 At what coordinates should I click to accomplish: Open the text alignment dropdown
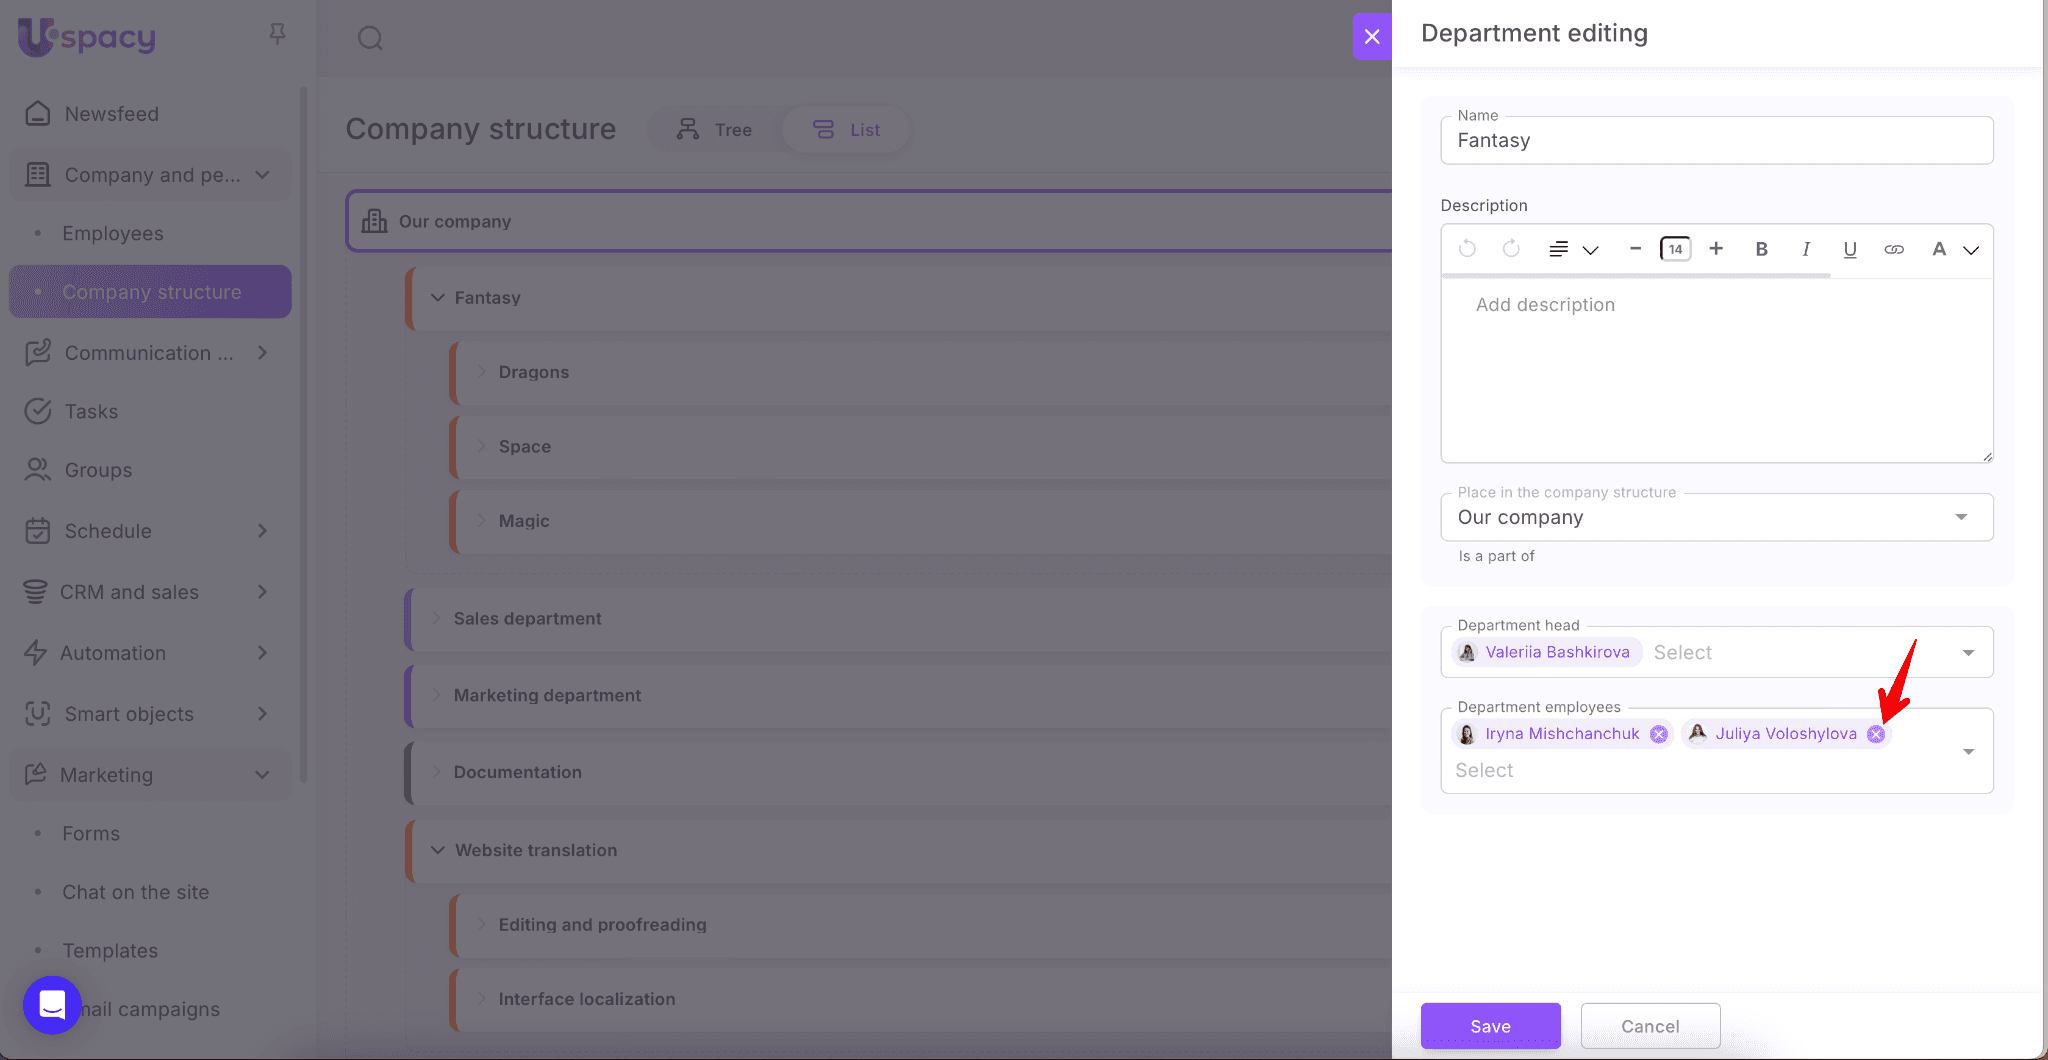click(1573, 249)
